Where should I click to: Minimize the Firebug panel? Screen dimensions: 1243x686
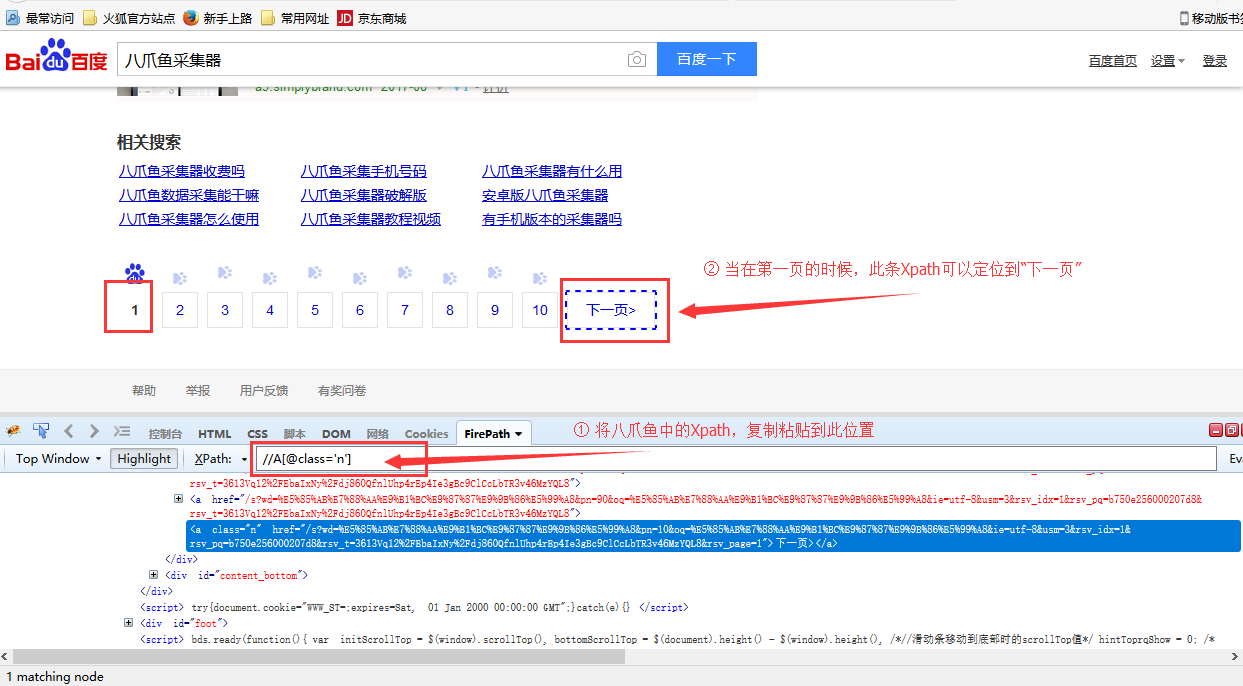1217,431
